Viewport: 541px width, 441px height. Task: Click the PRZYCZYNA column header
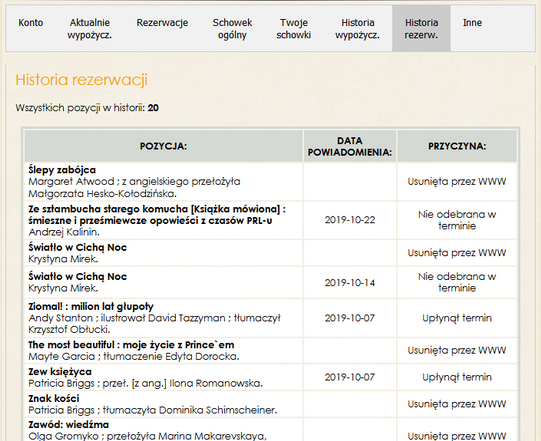coord(457,146)
